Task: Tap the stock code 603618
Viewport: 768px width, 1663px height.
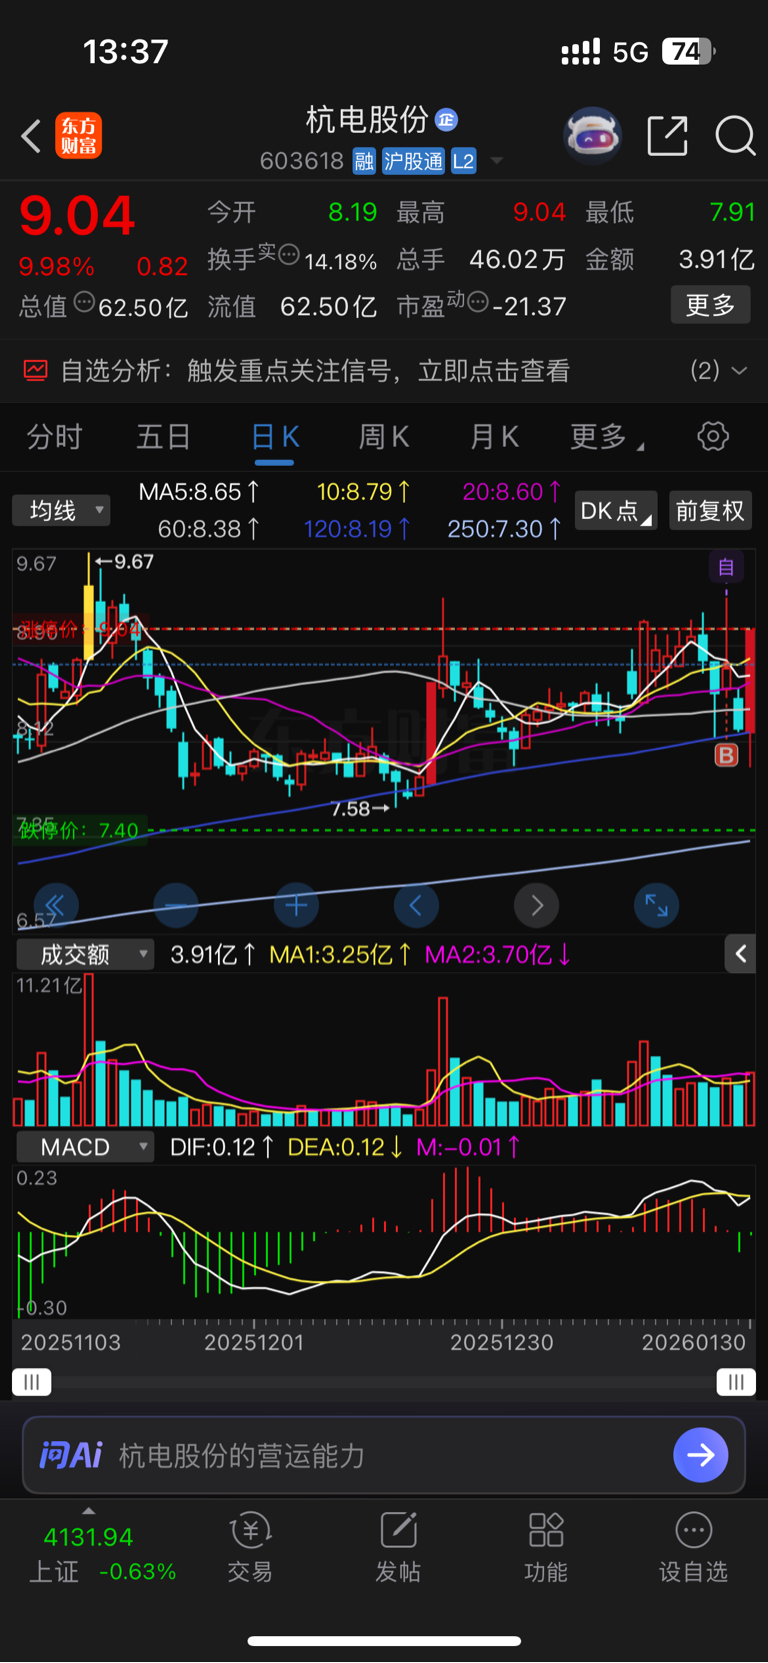Action: pyautogui.click(x=301, y=161)
